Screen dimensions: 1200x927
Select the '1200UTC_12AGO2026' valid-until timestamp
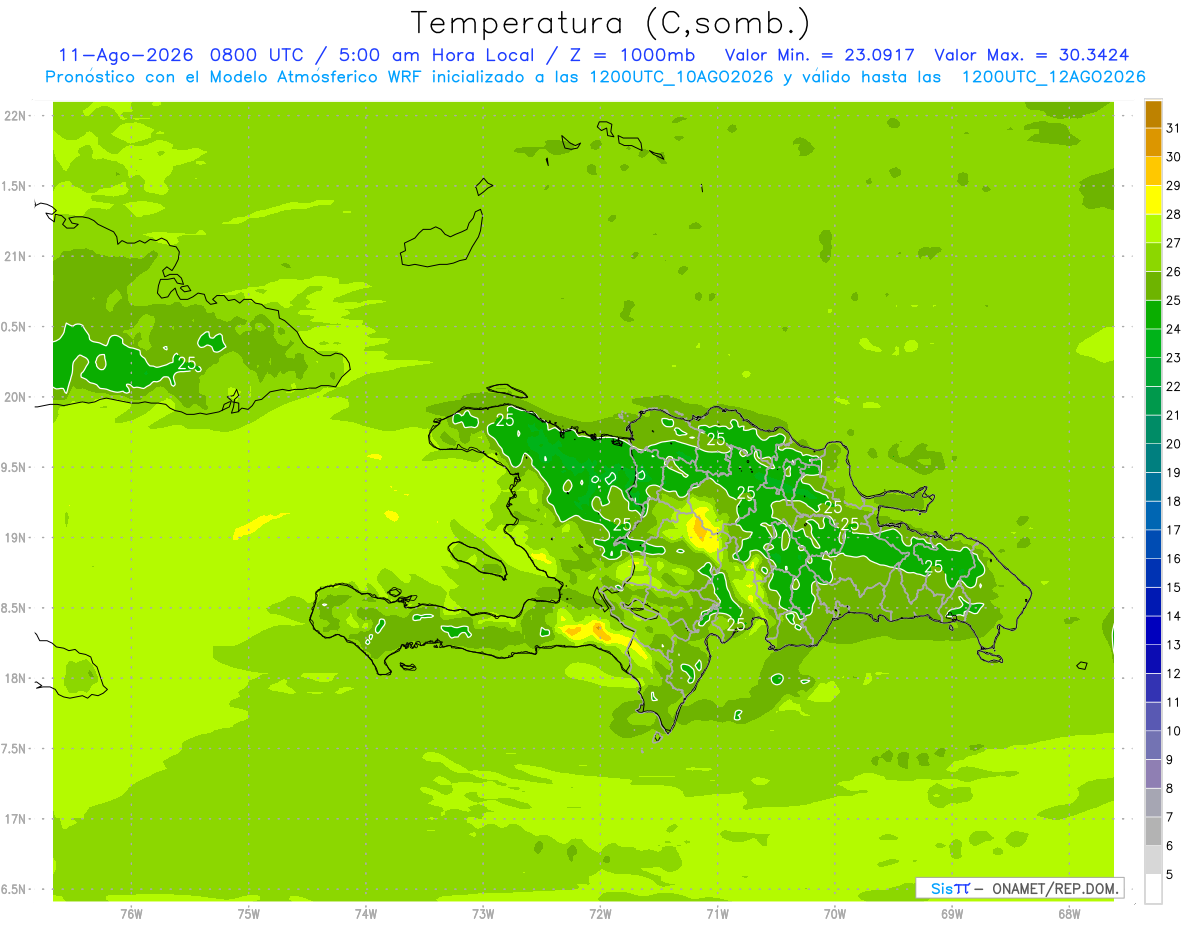click(1053, 77)
